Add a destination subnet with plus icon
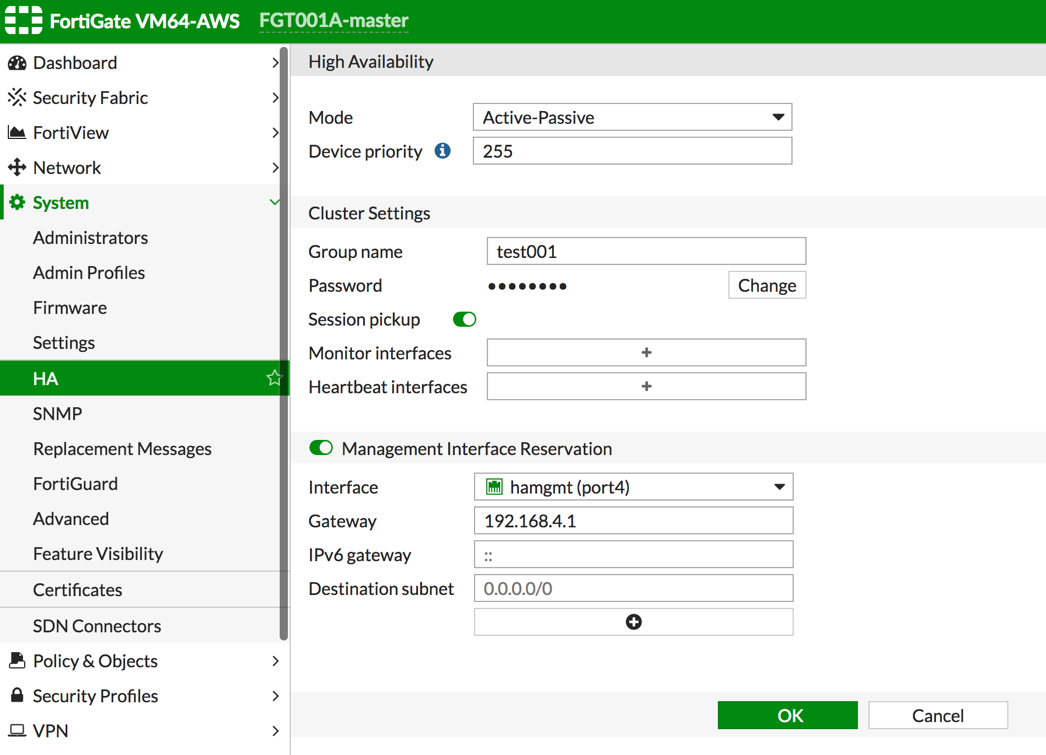The height and width of the screenshot is (755, 1046). (633, 622)
